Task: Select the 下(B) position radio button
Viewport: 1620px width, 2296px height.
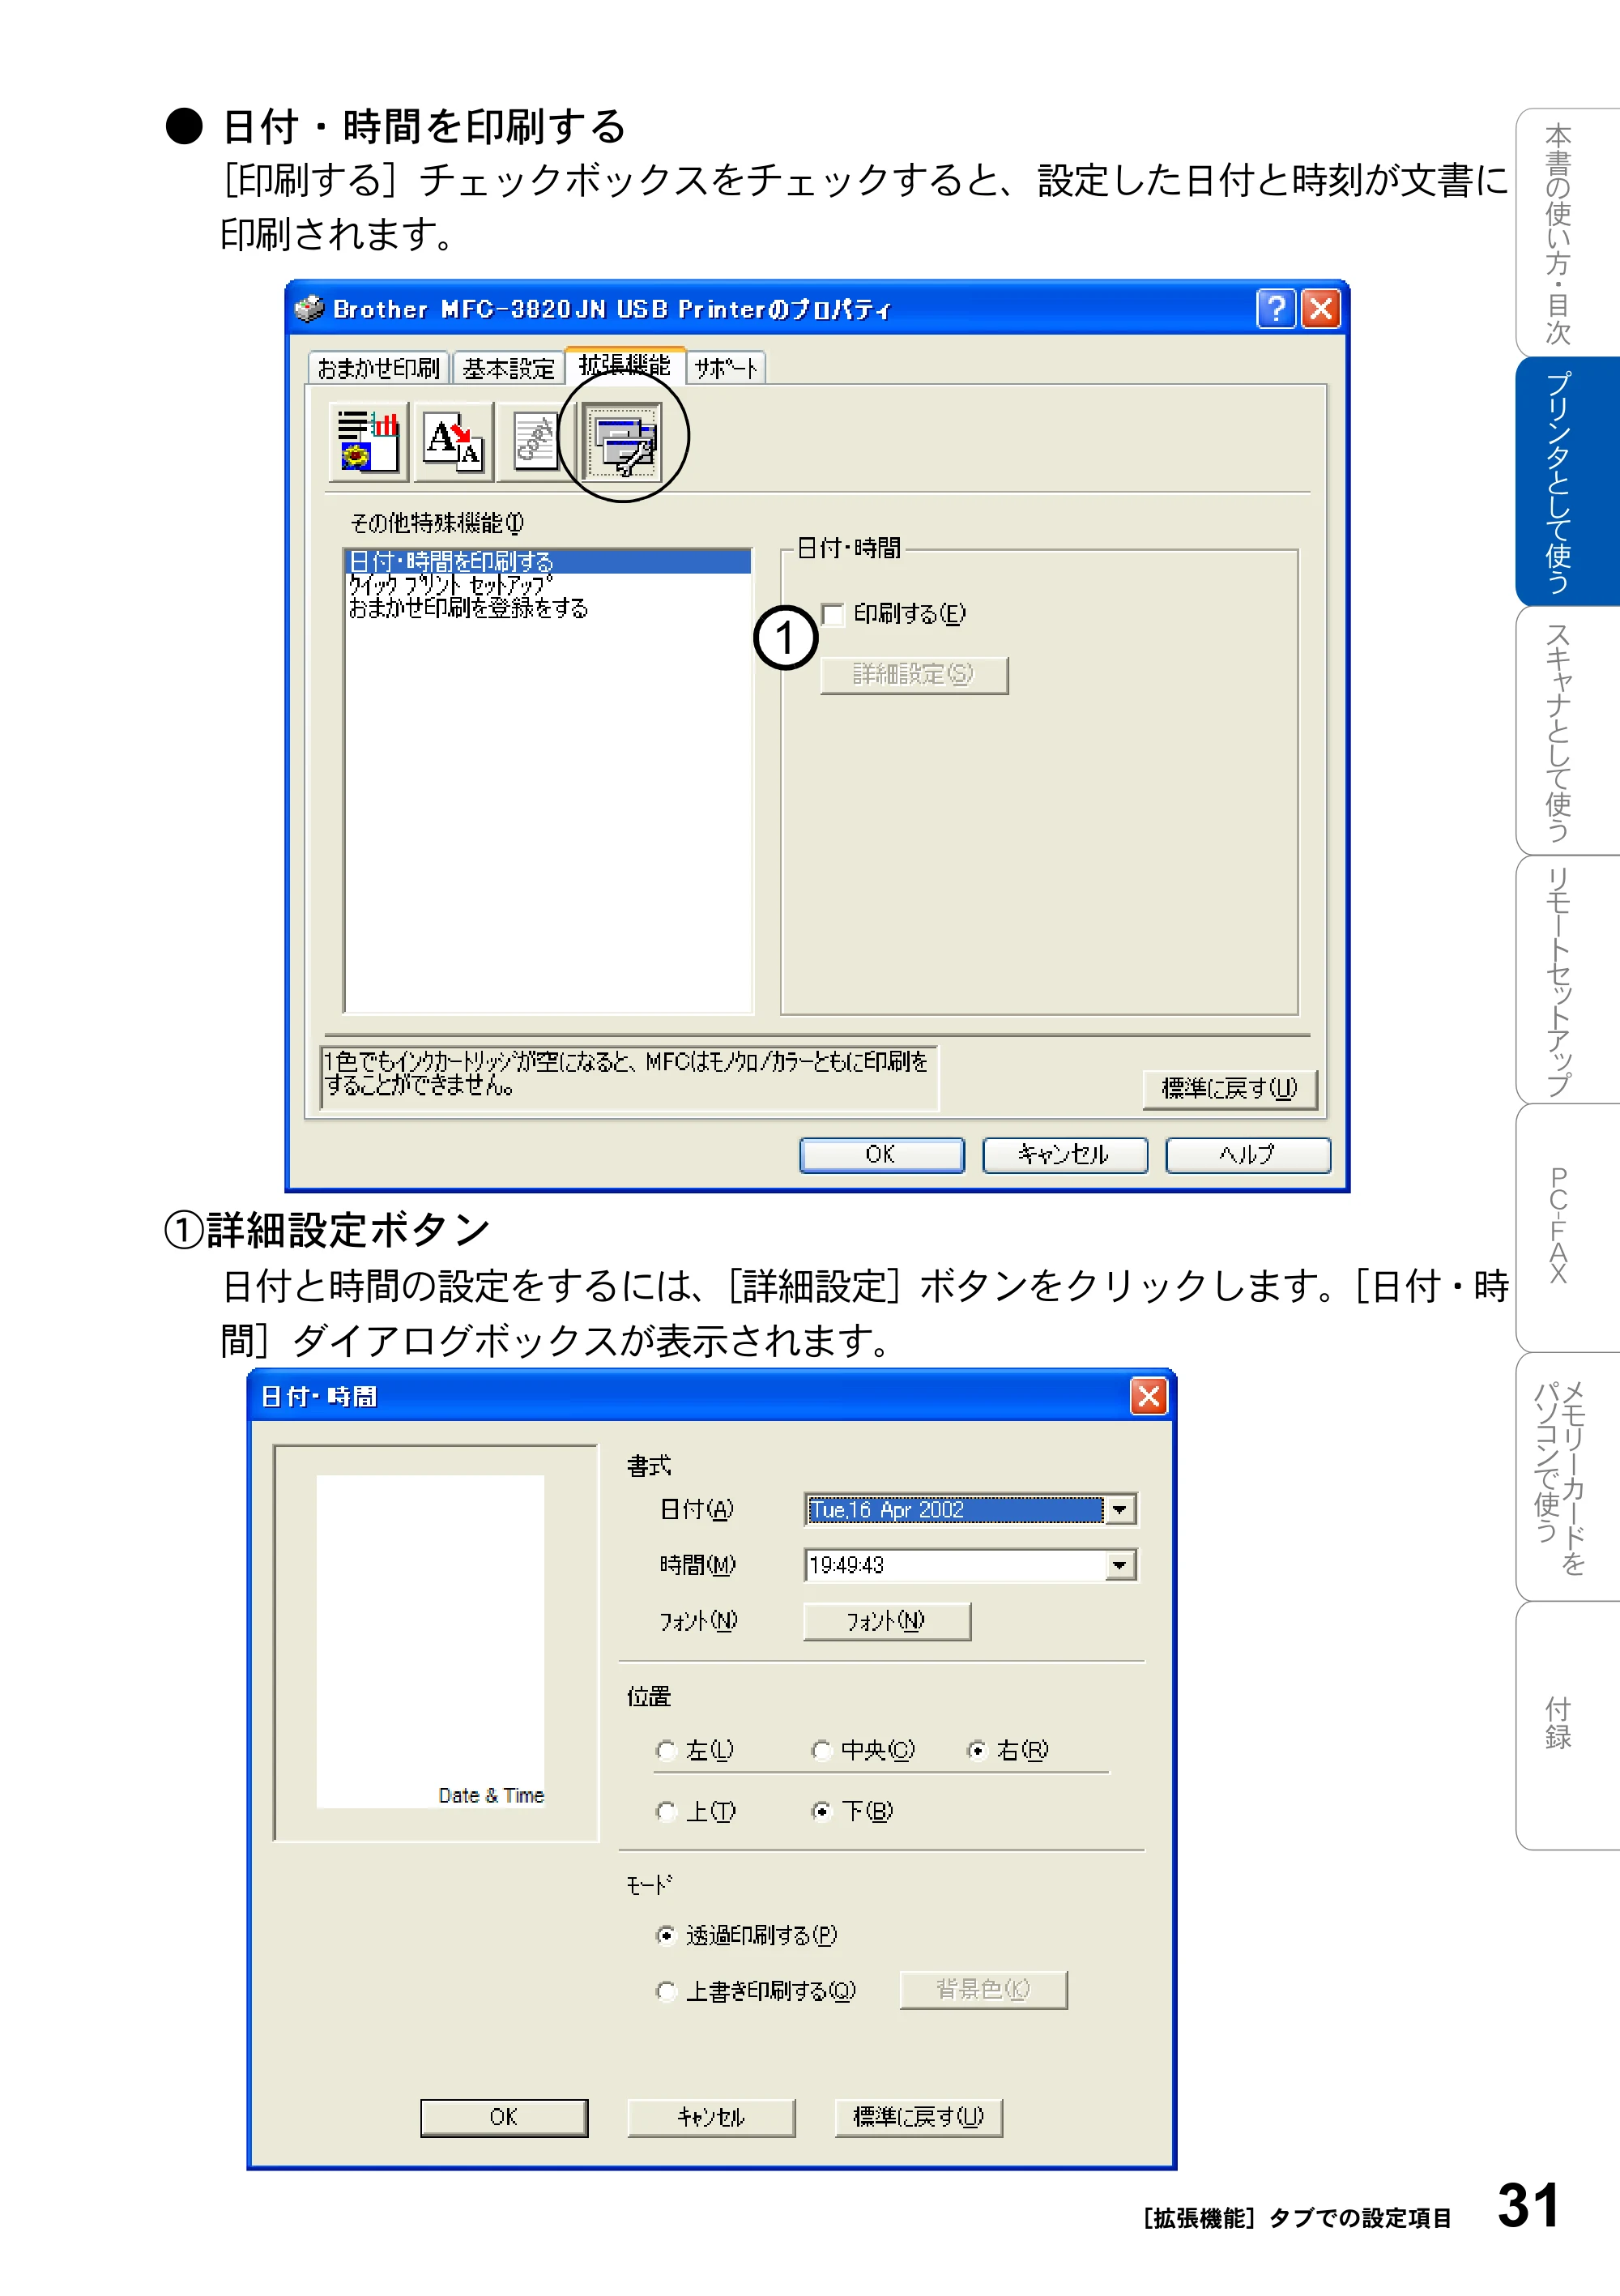Action: [821, 1812]
